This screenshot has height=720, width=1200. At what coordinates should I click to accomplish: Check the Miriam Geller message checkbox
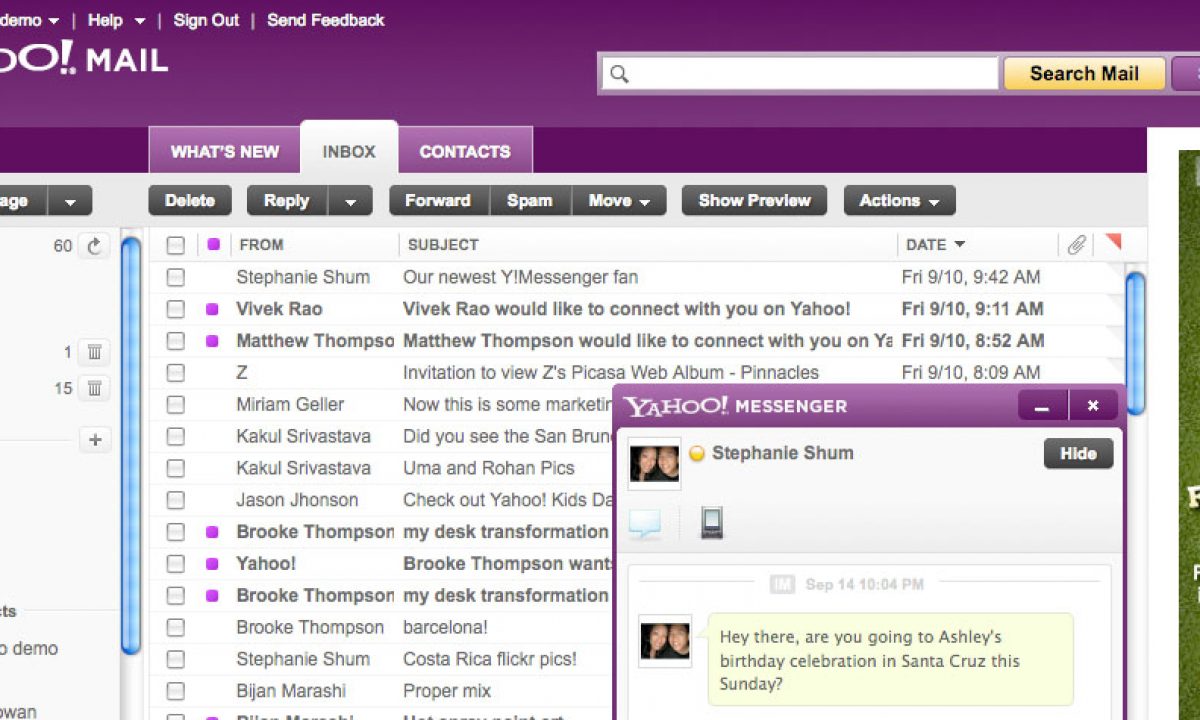click(x=176, y=405)
